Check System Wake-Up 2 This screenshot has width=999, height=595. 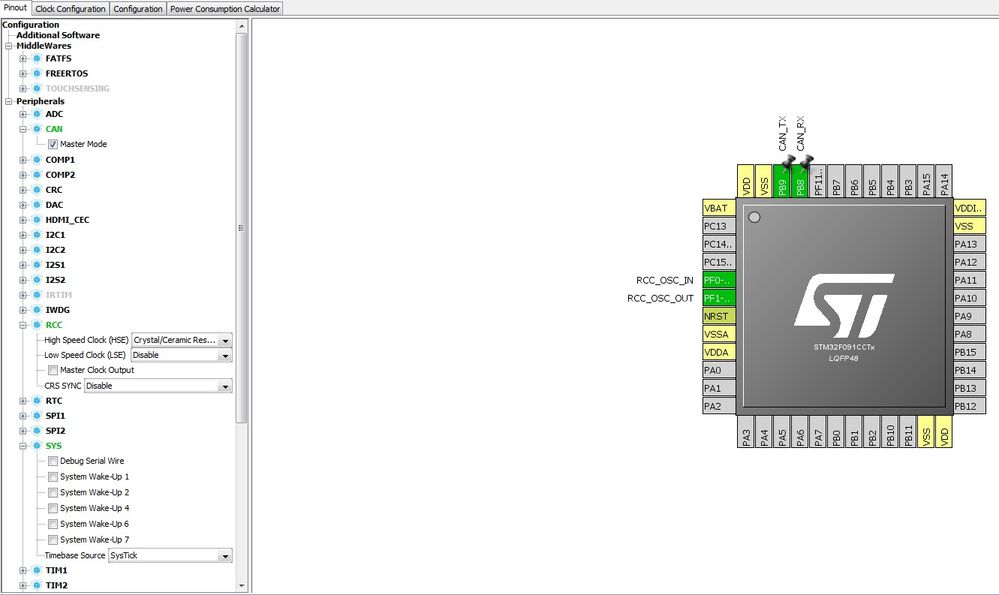point(53,492)
